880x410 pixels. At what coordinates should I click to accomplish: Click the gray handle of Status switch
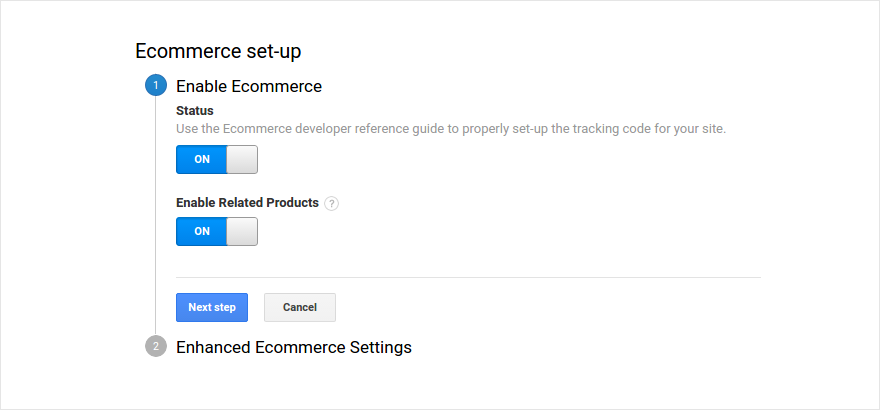coord(242,159)
